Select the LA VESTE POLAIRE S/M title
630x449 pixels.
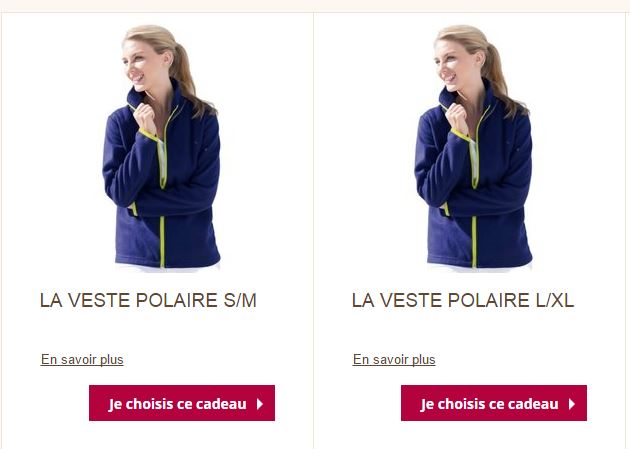pyautogui.click(x=148, y=300)
